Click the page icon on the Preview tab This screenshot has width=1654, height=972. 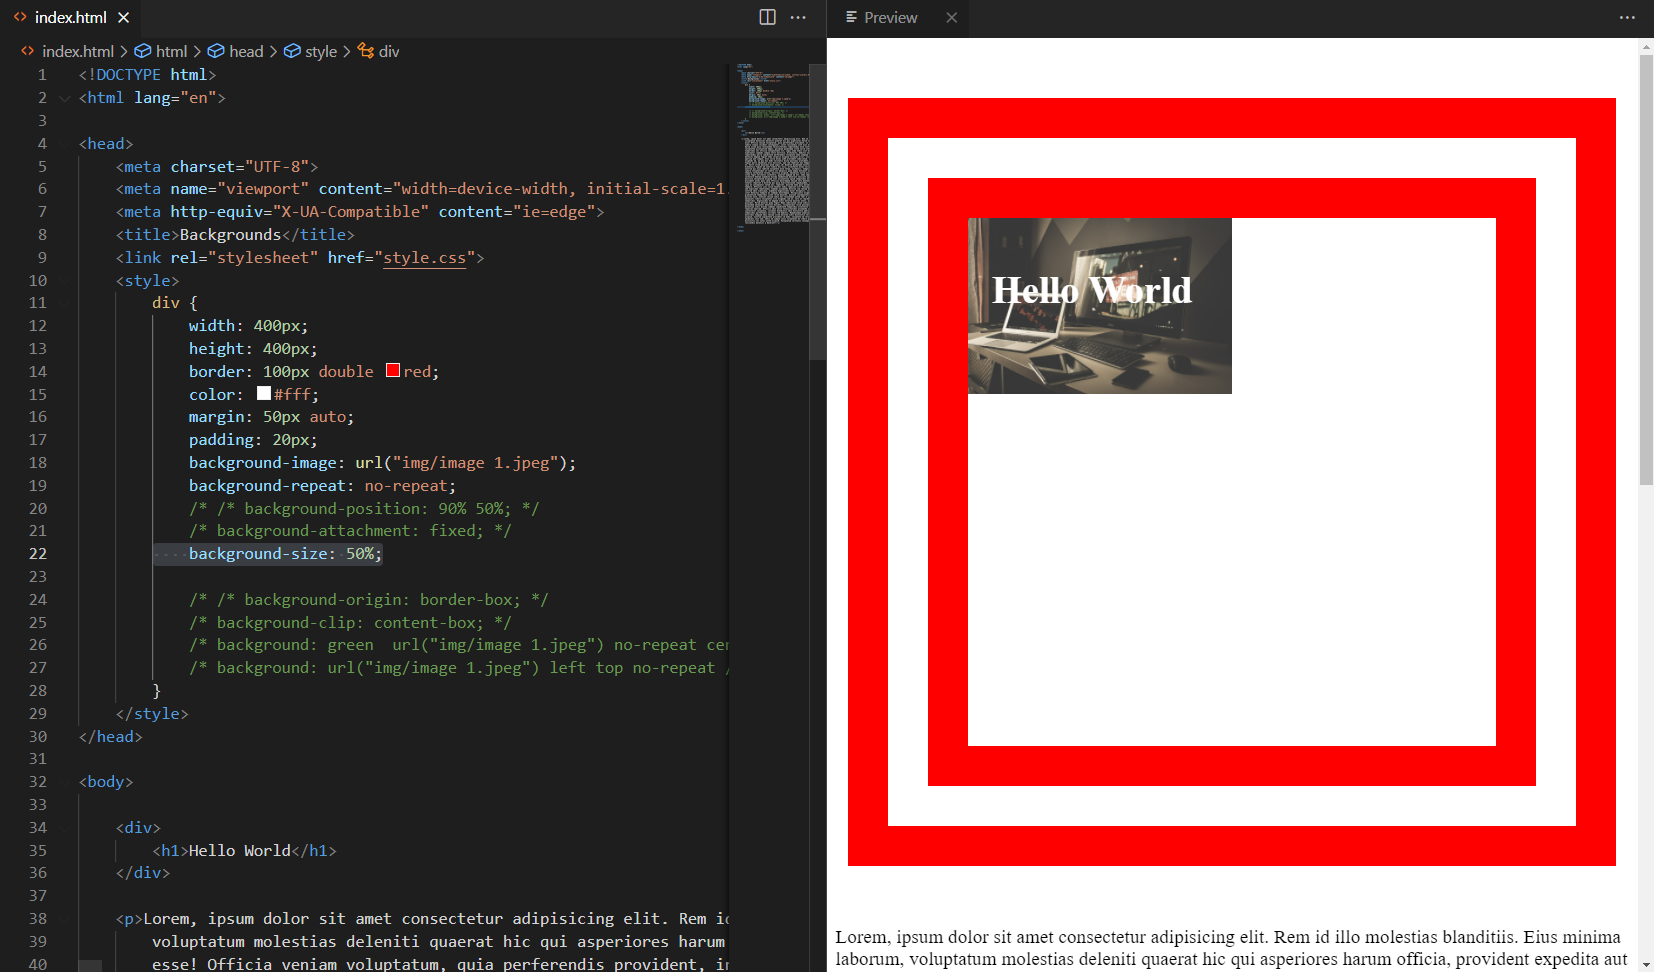click(x=849, y=17)
